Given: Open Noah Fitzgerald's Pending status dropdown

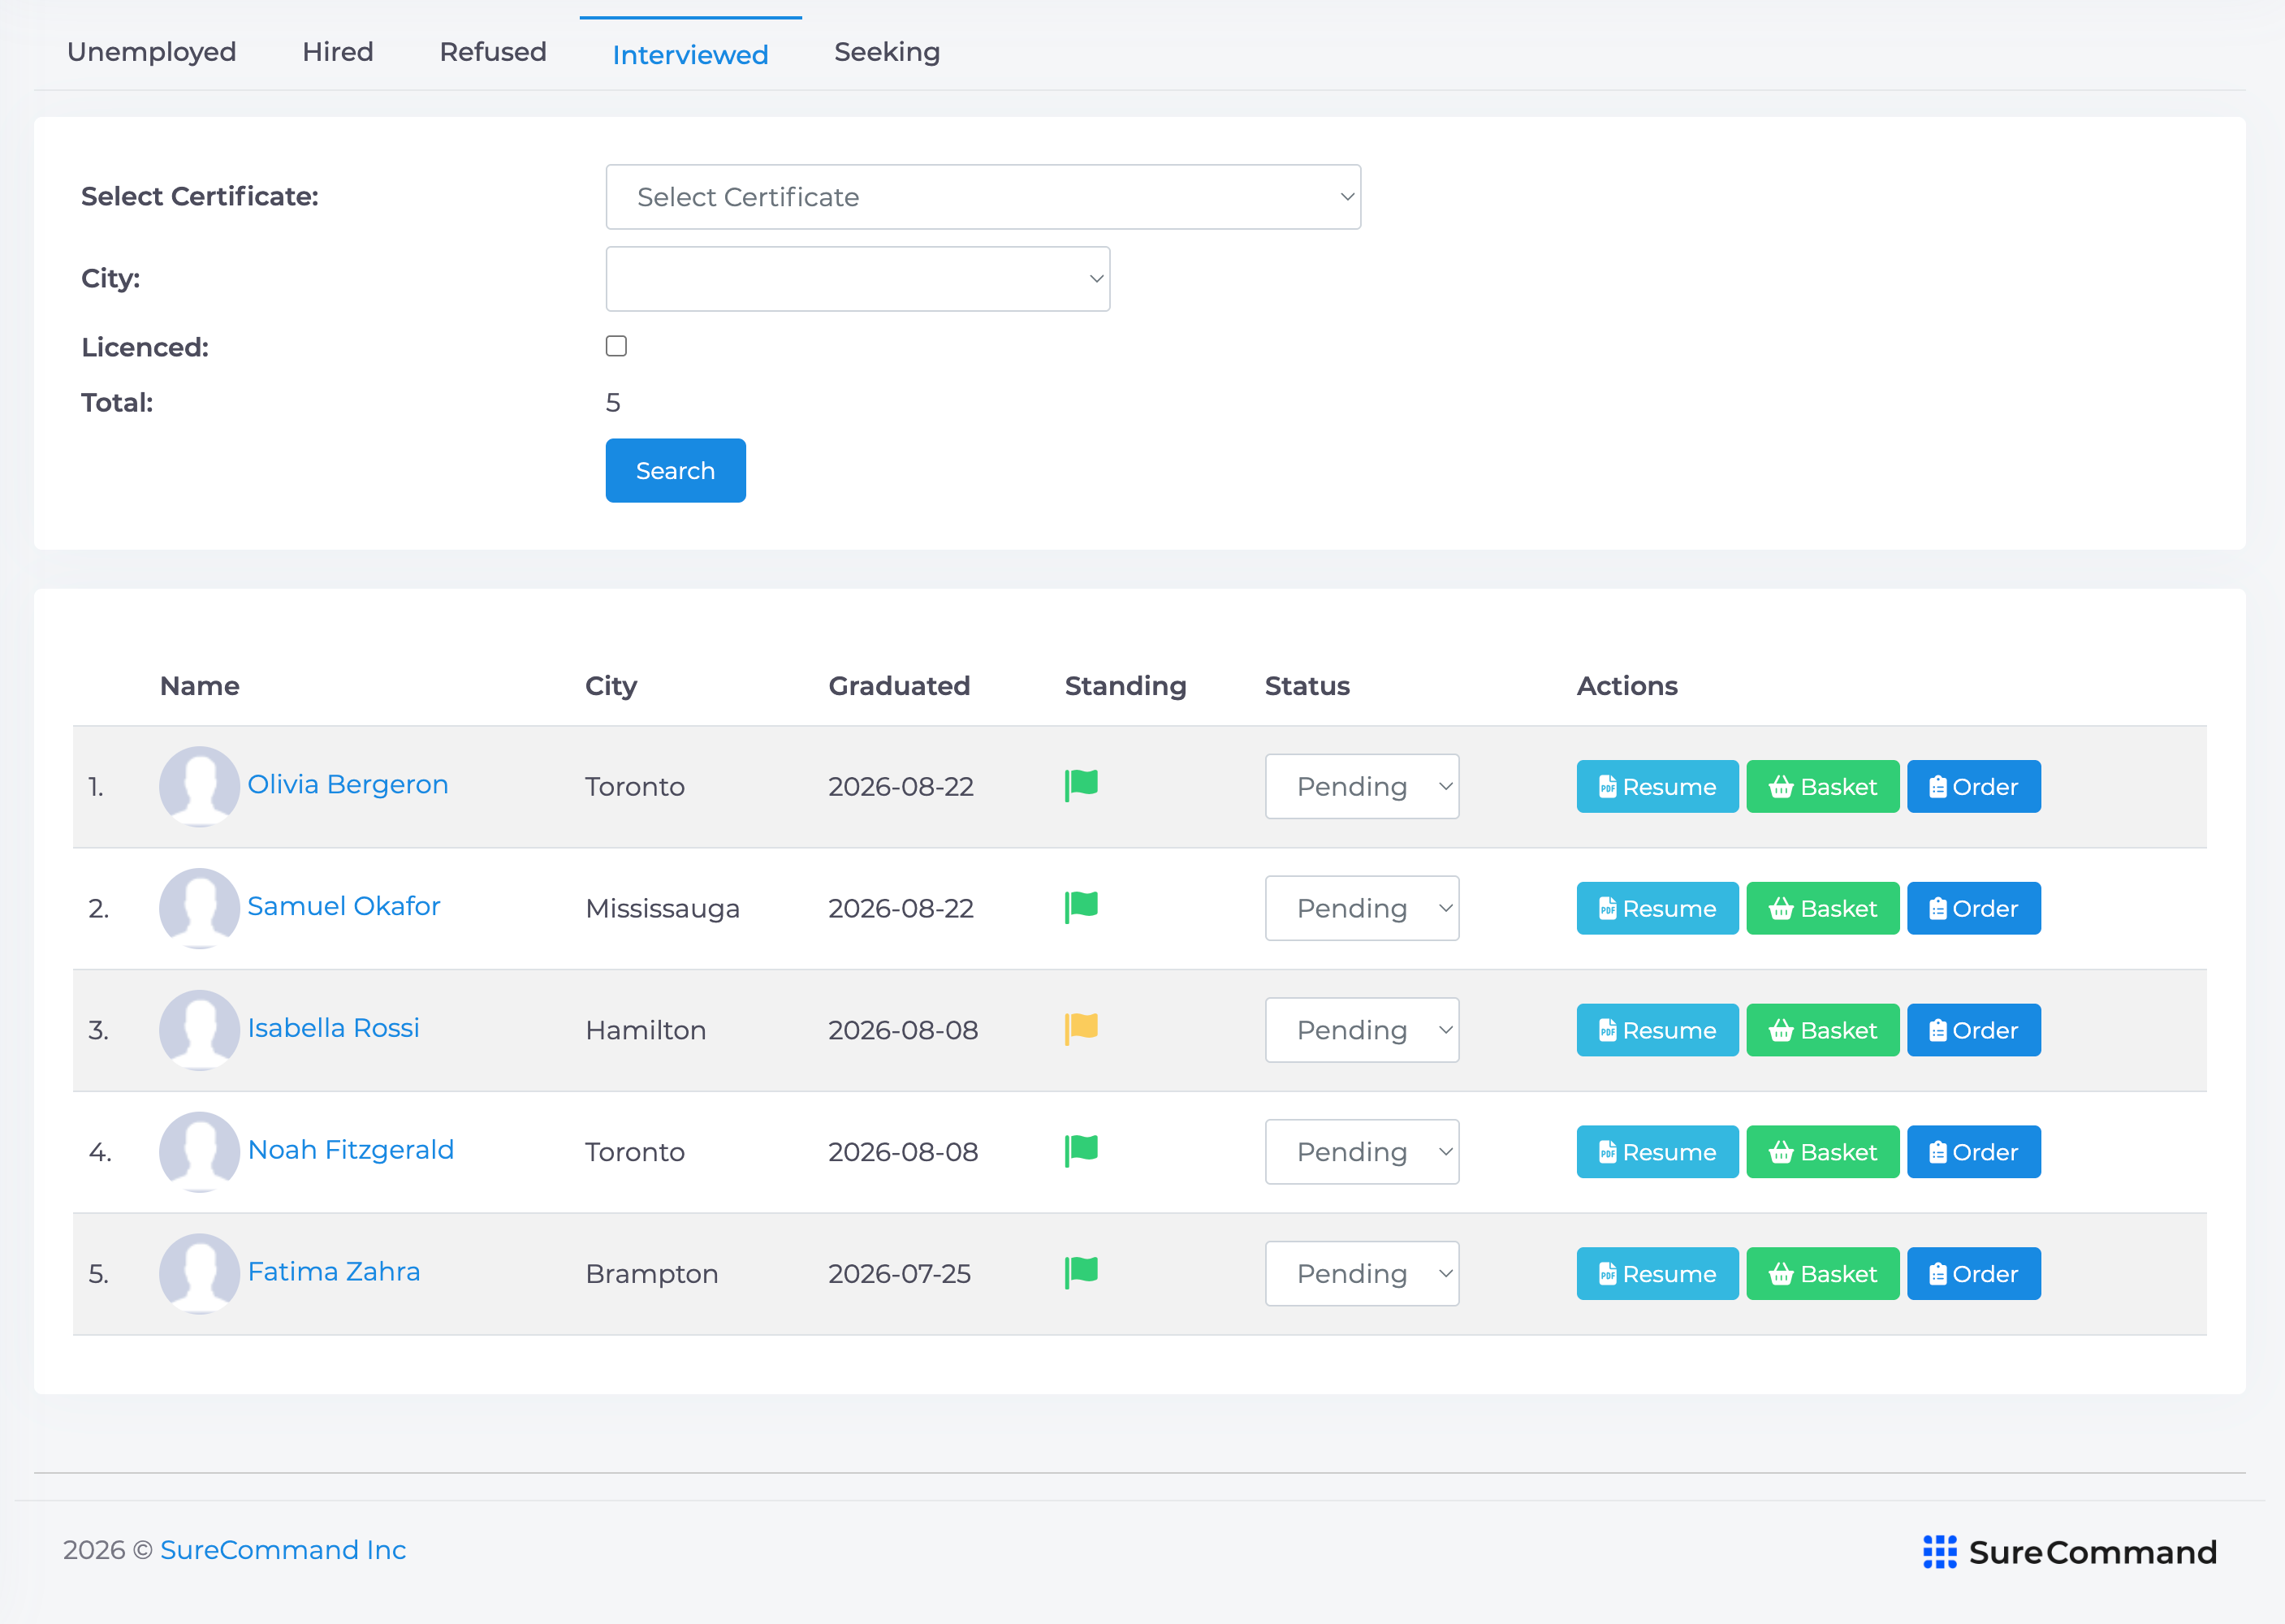Looking at the screenshot, I should pyautogui.click(x=1362, y=1152).
